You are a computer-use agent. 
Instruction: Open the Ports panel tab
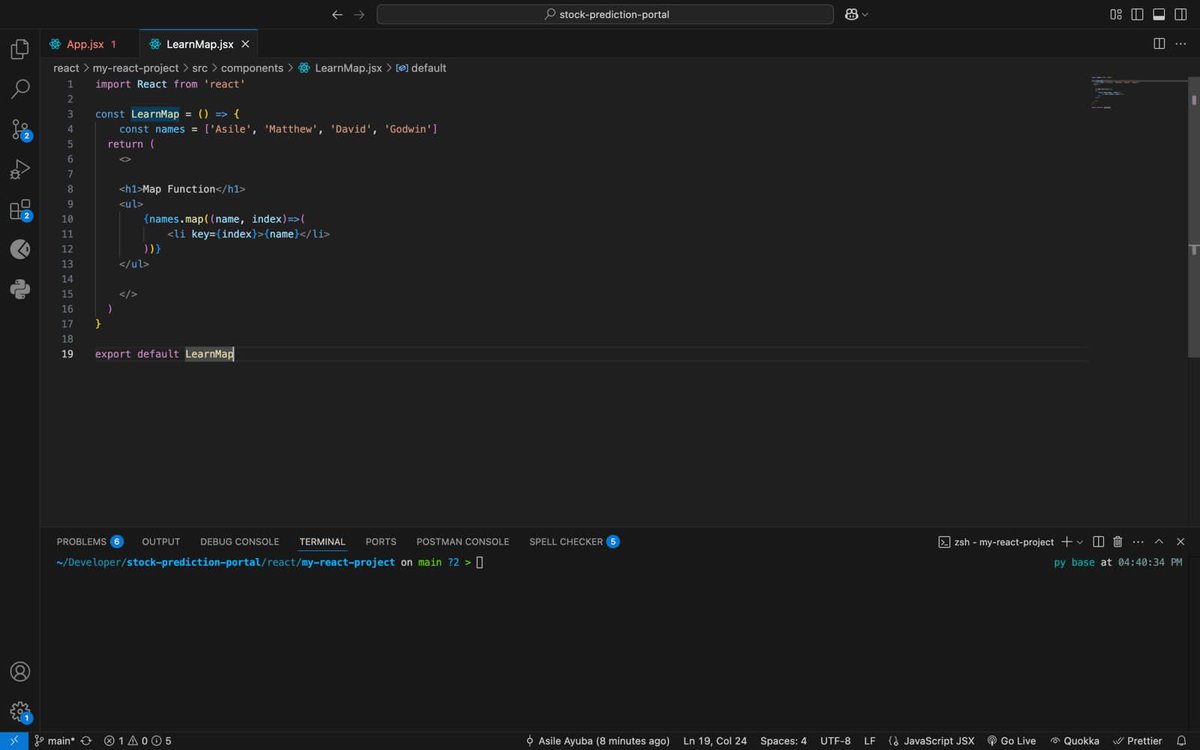(381, 542)
